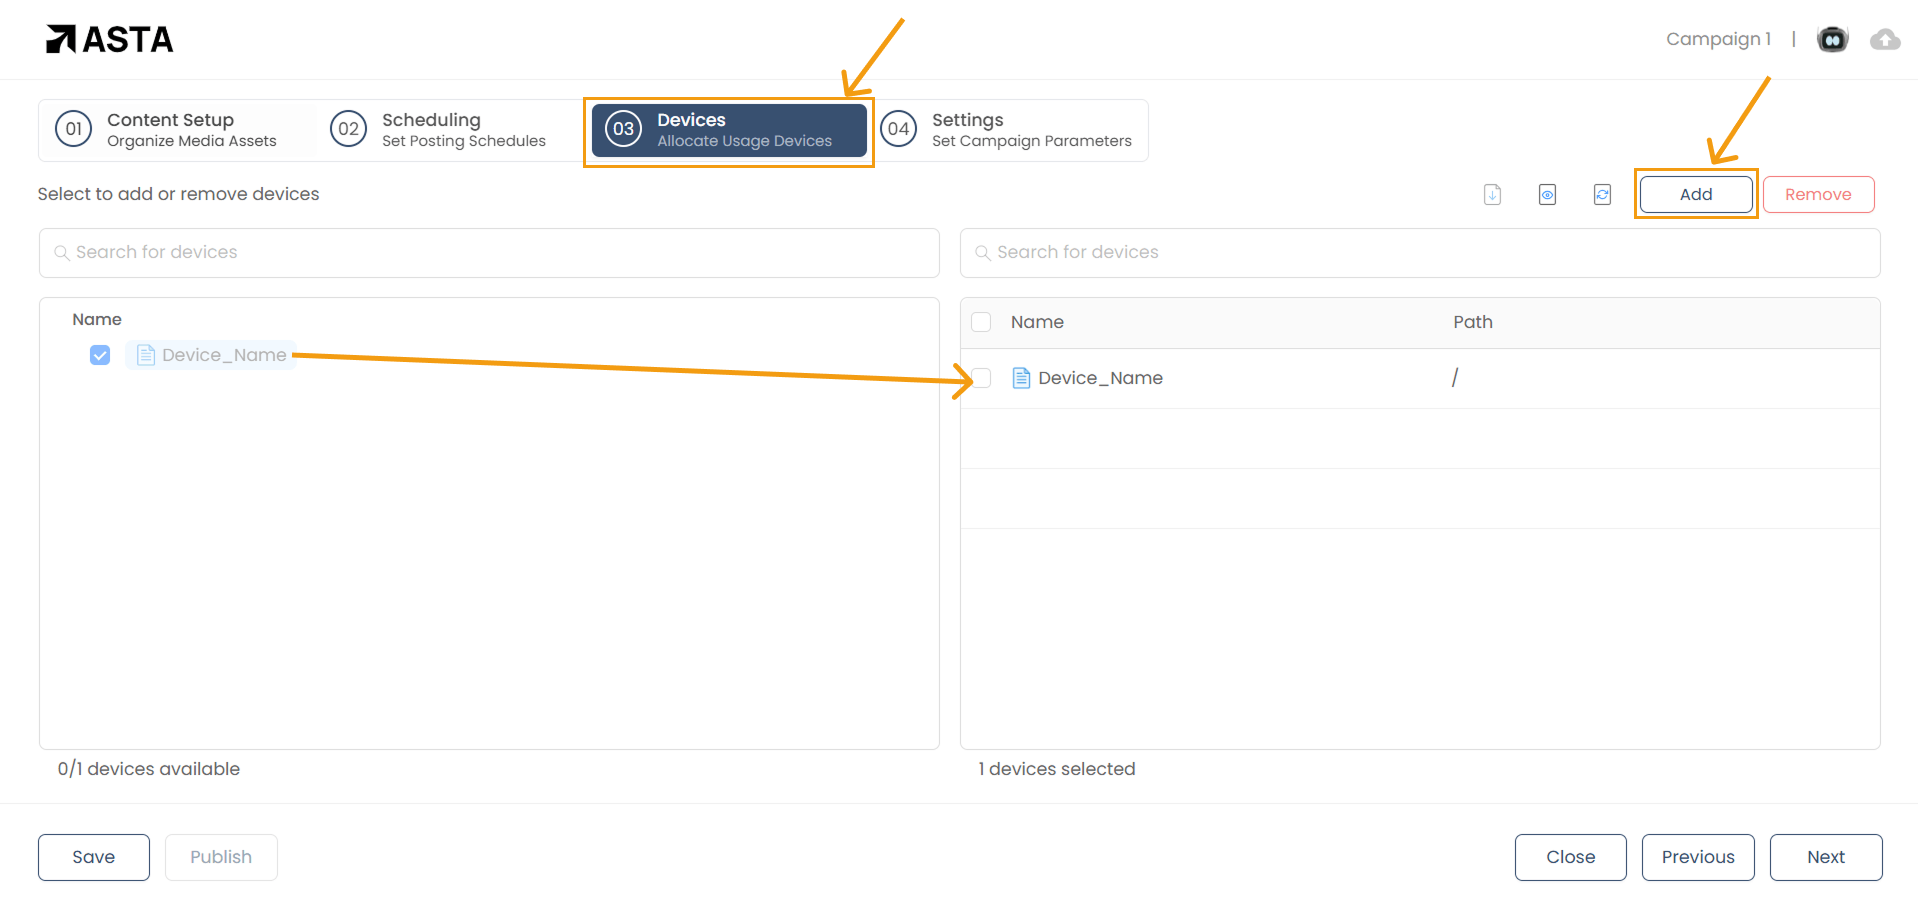Image resolution: width=1918 pixels, height=907 pixels.
Task: Switch to the Settings step
Action: coord(1010,129)
